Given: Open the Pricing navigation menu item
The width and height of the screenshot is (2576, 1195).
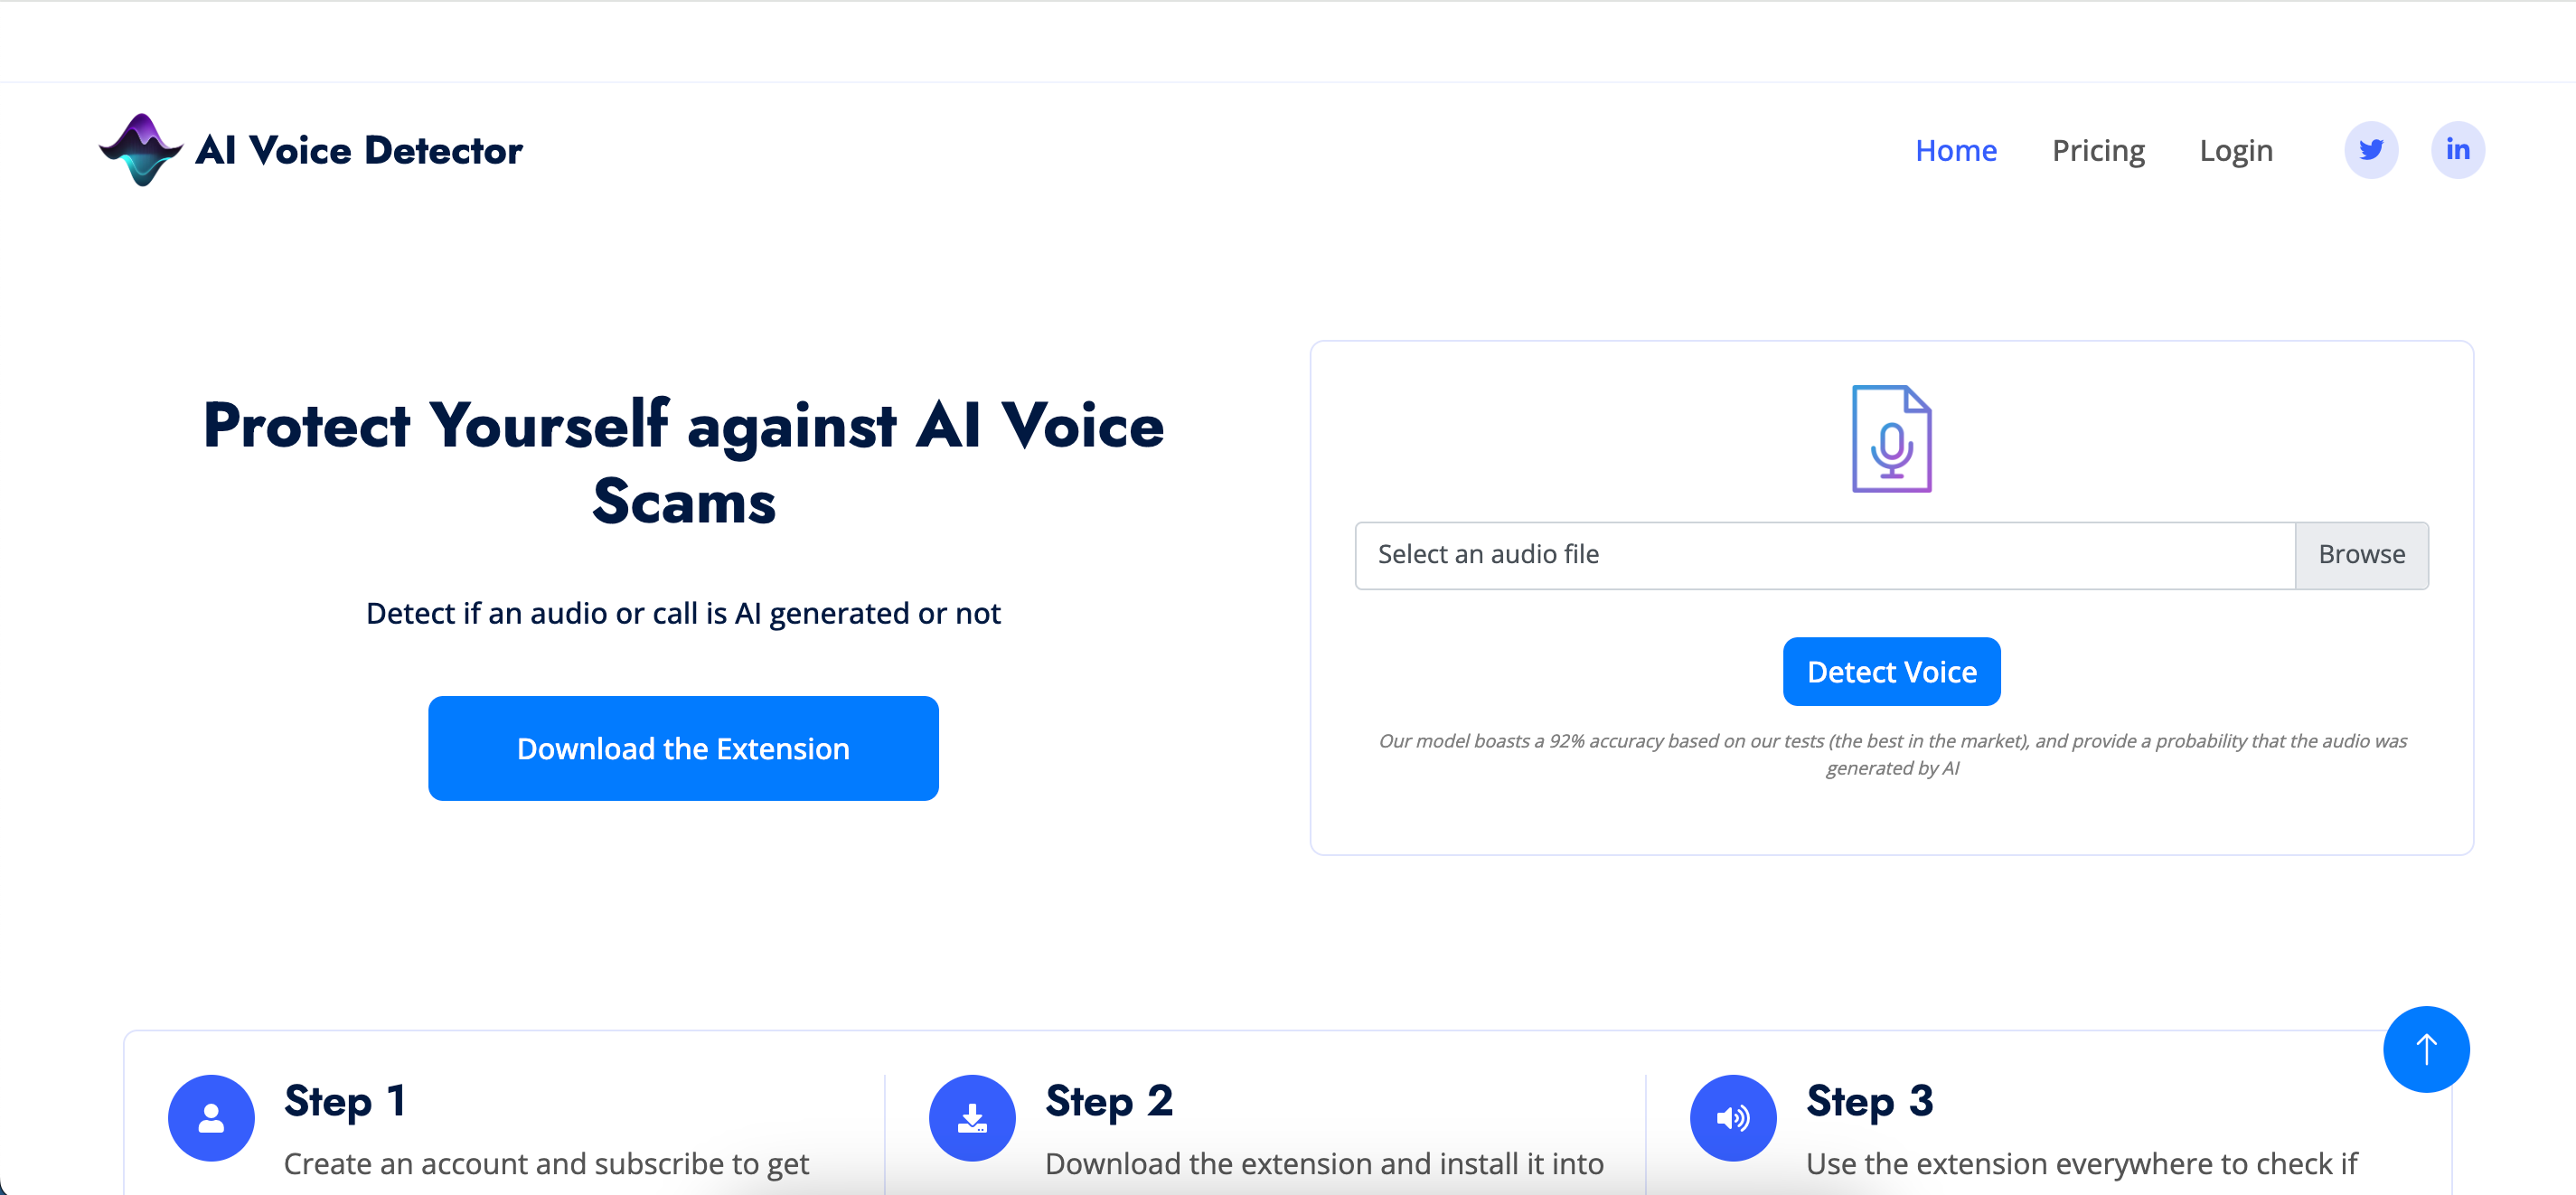Looking at the screenshot, I should (x=2098, y=149).
